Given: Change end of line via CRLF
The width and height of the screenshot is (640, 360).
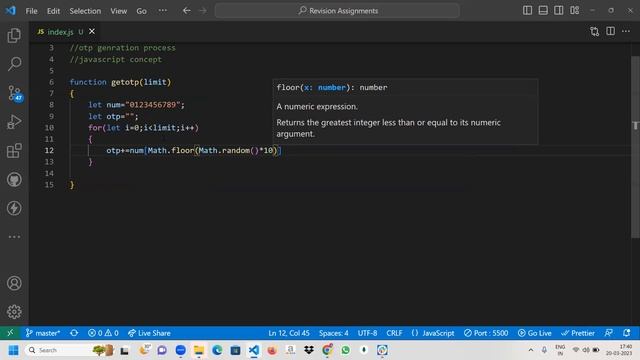Looking at the screenshot, I should click(x=394, y=333).
